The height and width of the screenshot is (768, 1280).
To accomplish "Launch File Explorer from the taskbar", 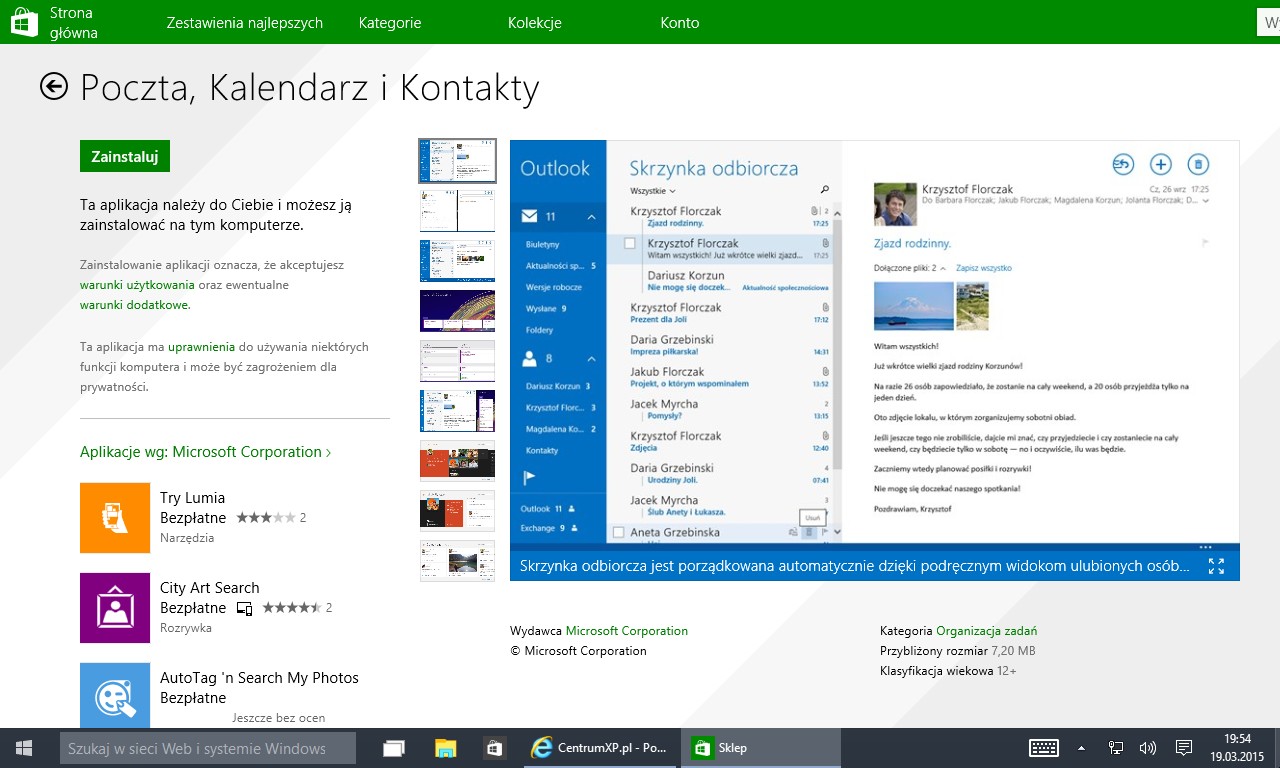I will point(445,748).
